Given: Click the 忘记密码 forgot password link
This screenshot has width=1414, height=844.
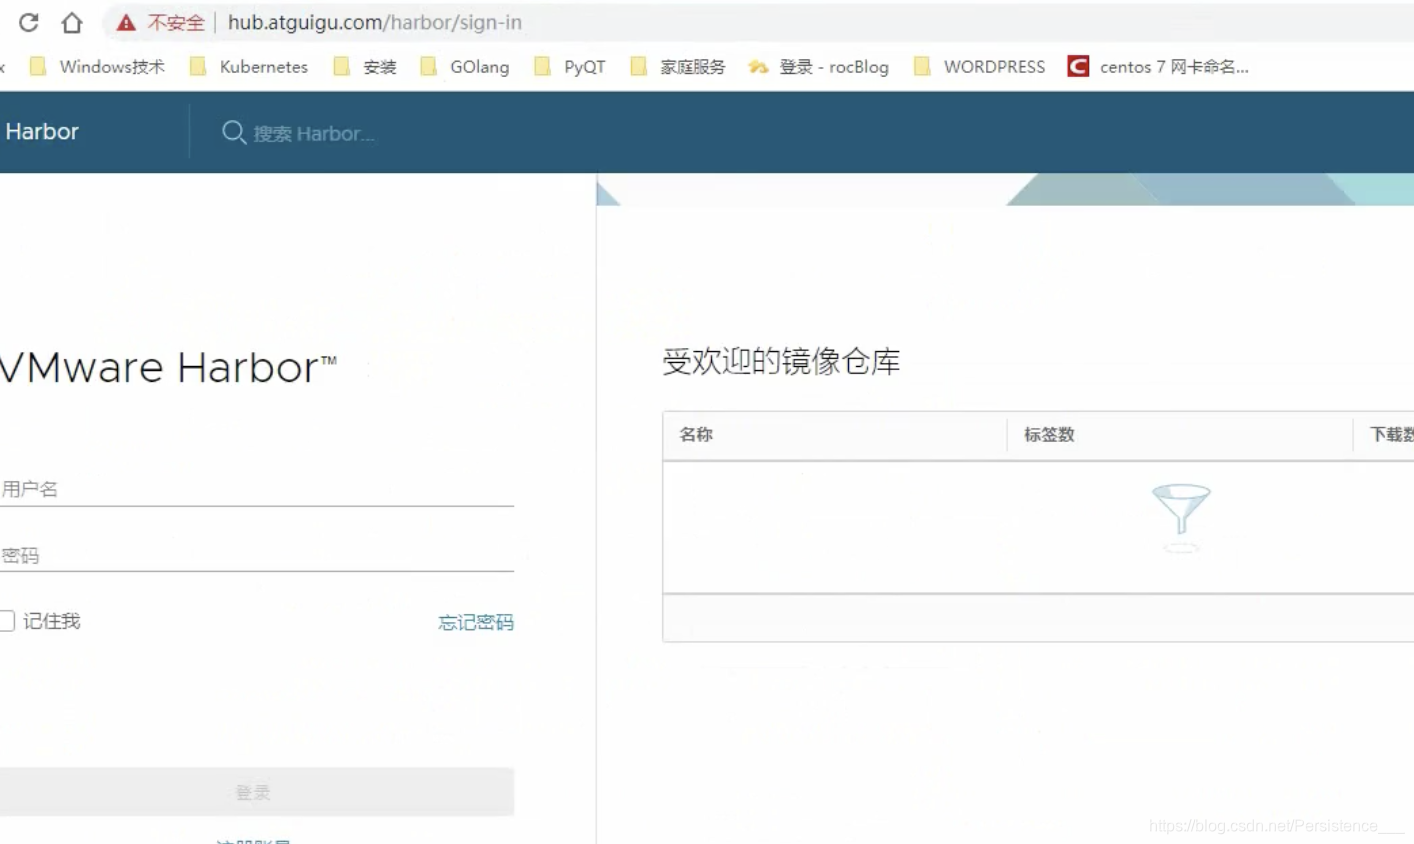Looking at the screenshot, I should pyautogui.click(x=476, y=622).
